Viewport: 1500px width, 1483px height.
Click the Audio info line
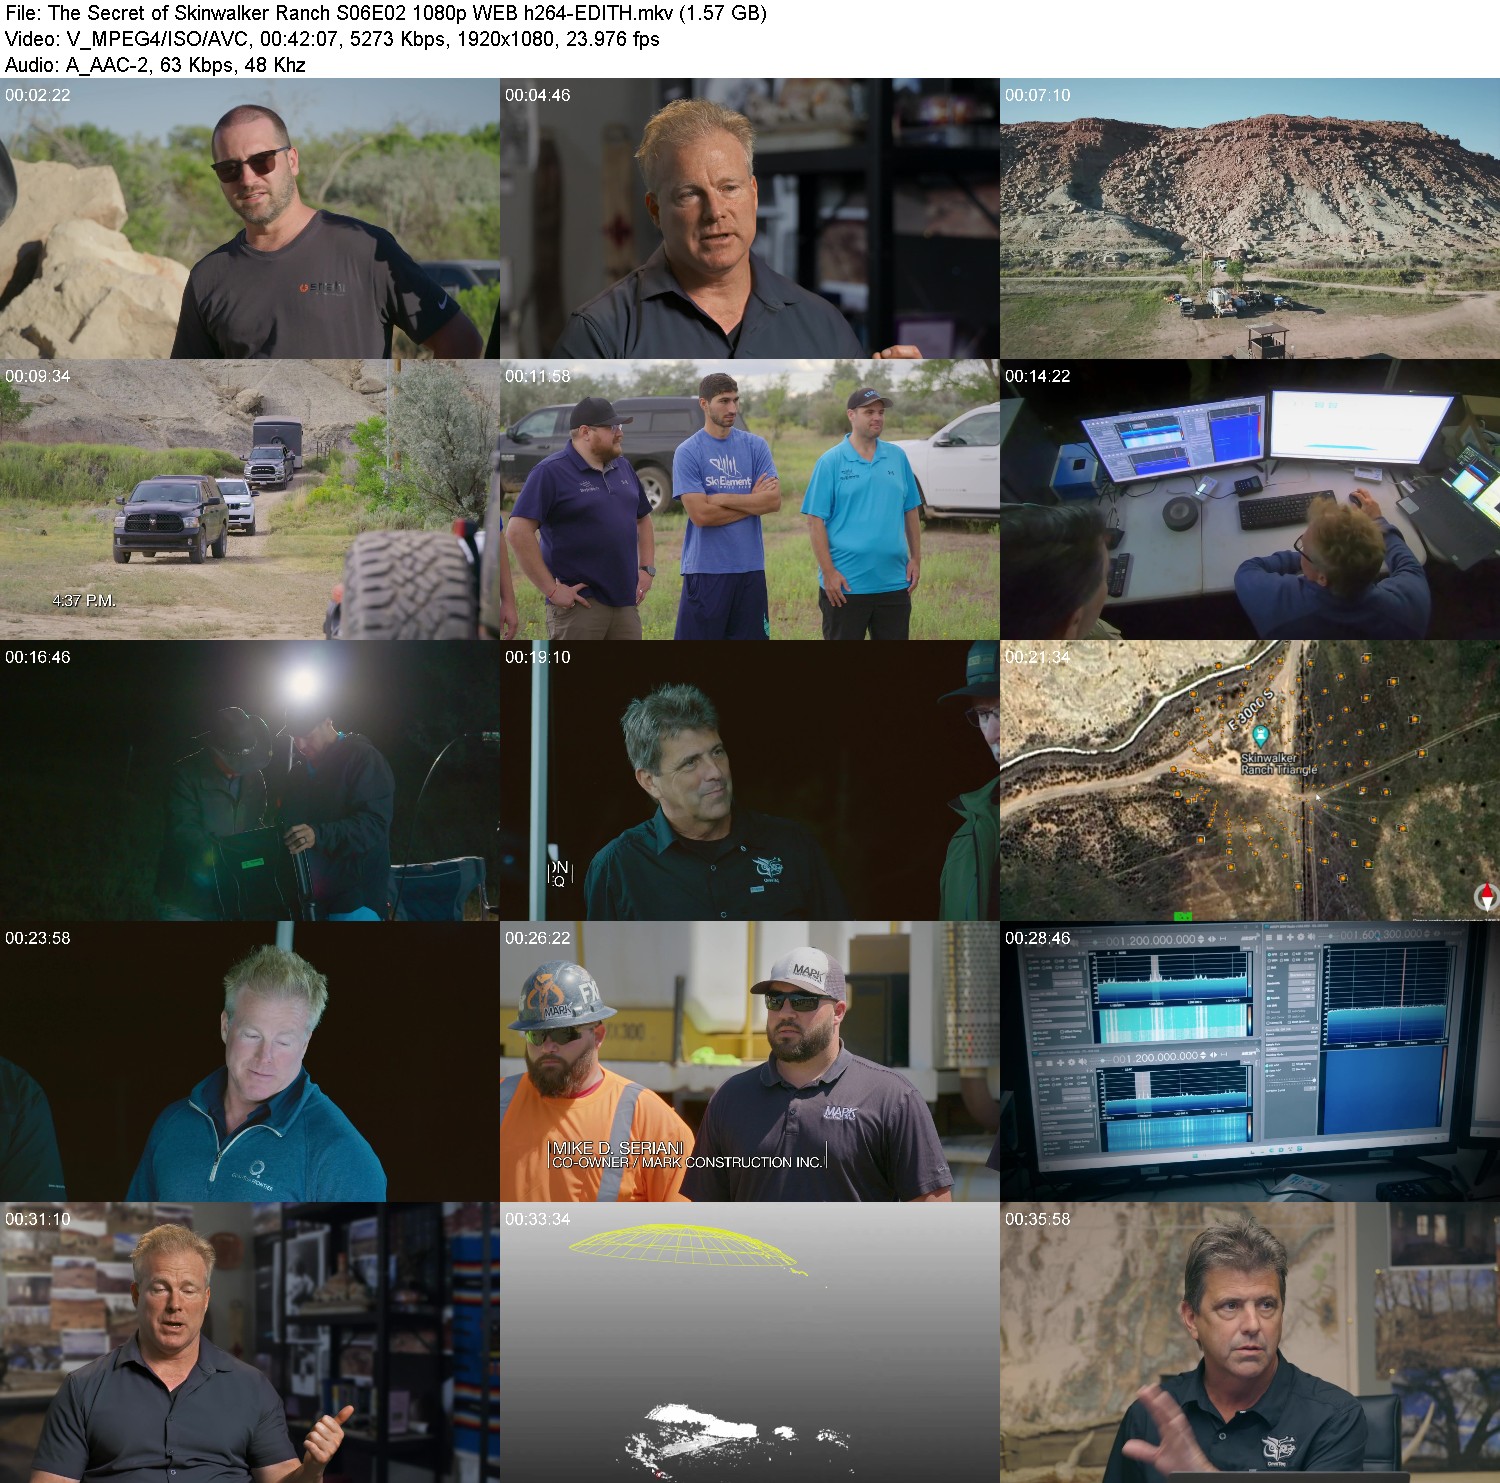(x=155, y=65)
